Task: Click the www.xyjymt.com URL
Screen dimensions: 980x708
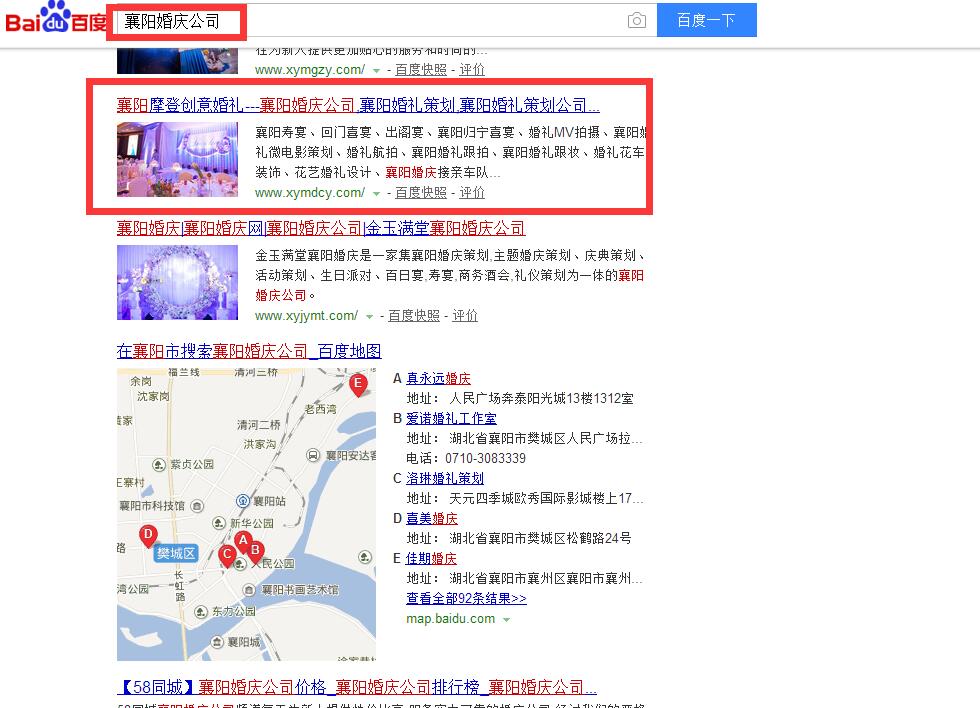Action: [x=307, y=316]
